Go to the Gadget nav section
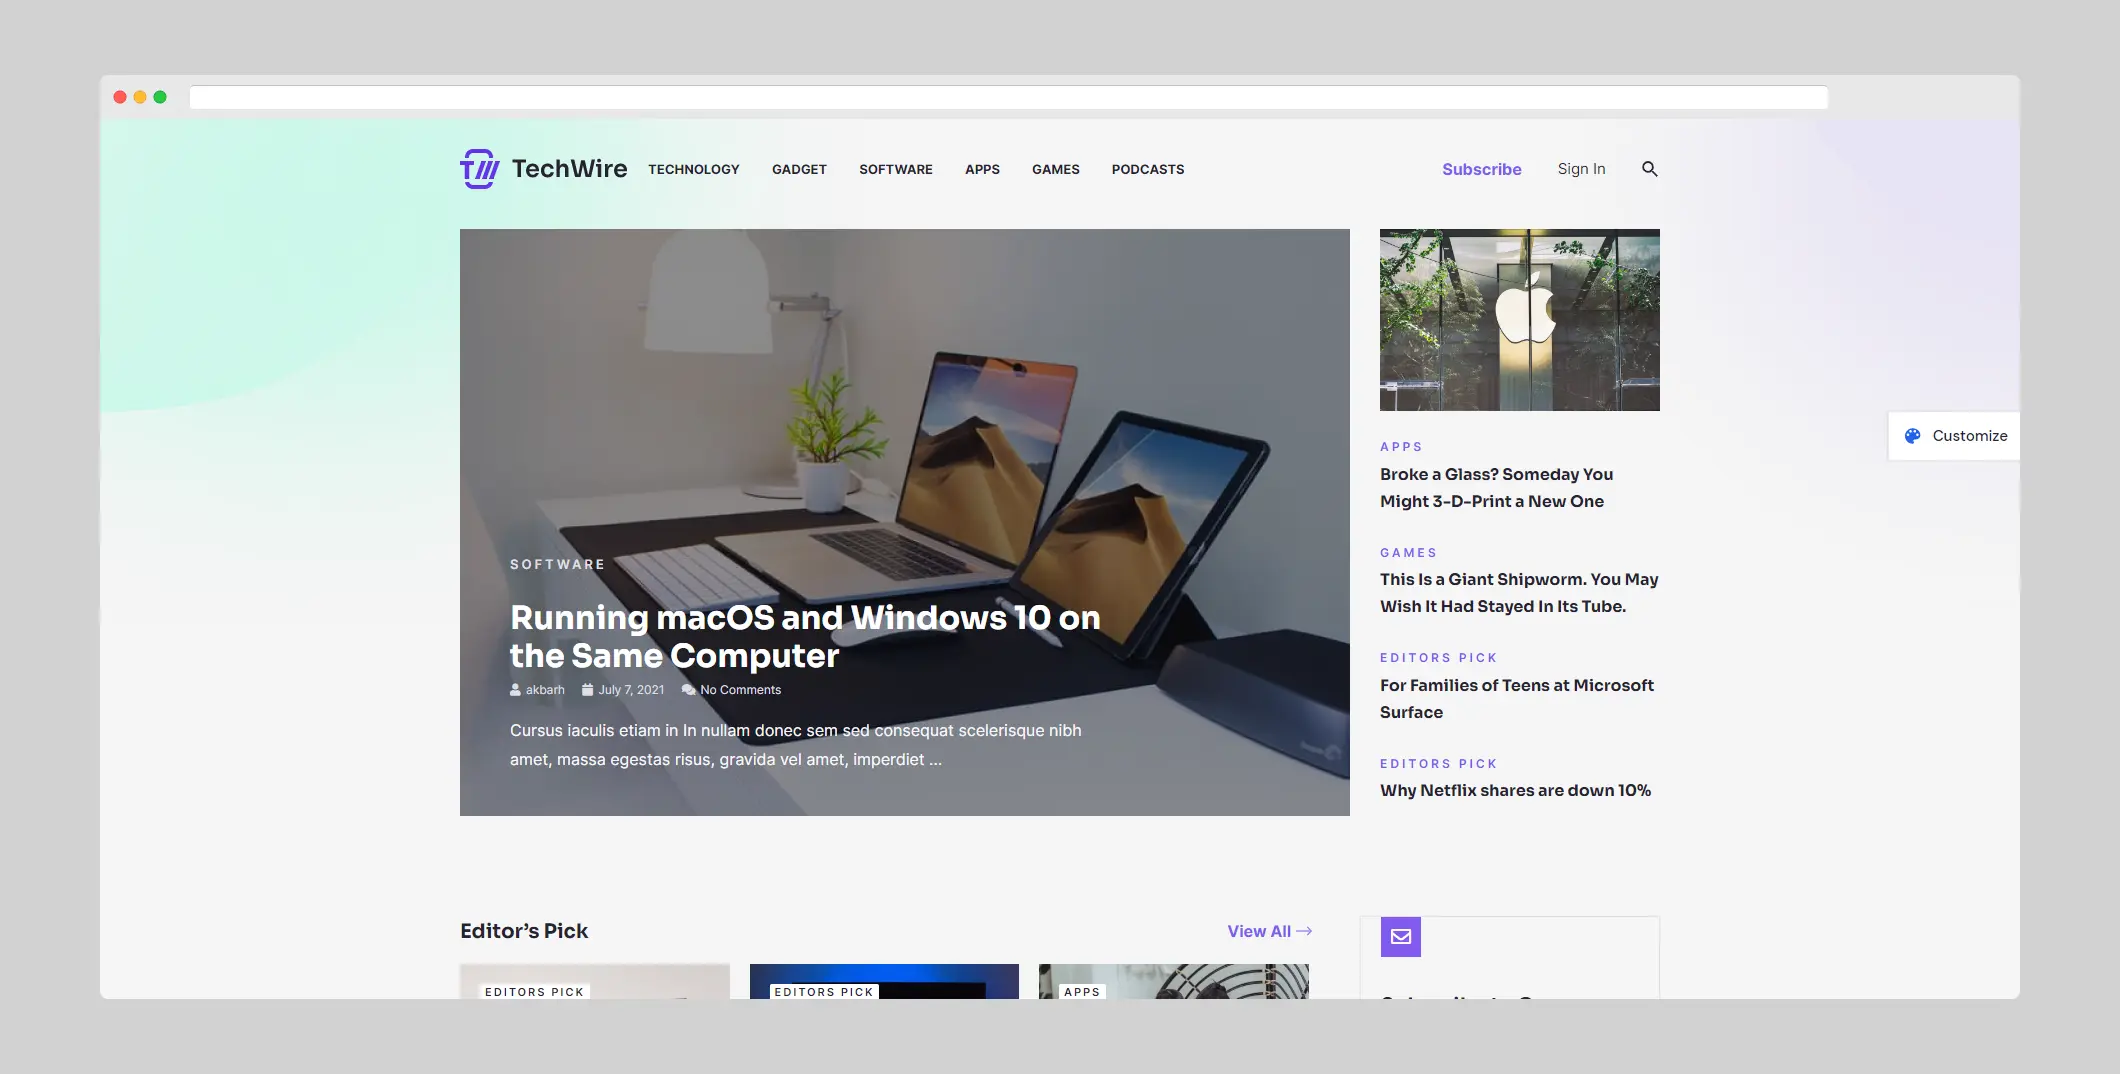This screenshot has height=1074, width=2120. pyautogui.click(x=799, y=170)
